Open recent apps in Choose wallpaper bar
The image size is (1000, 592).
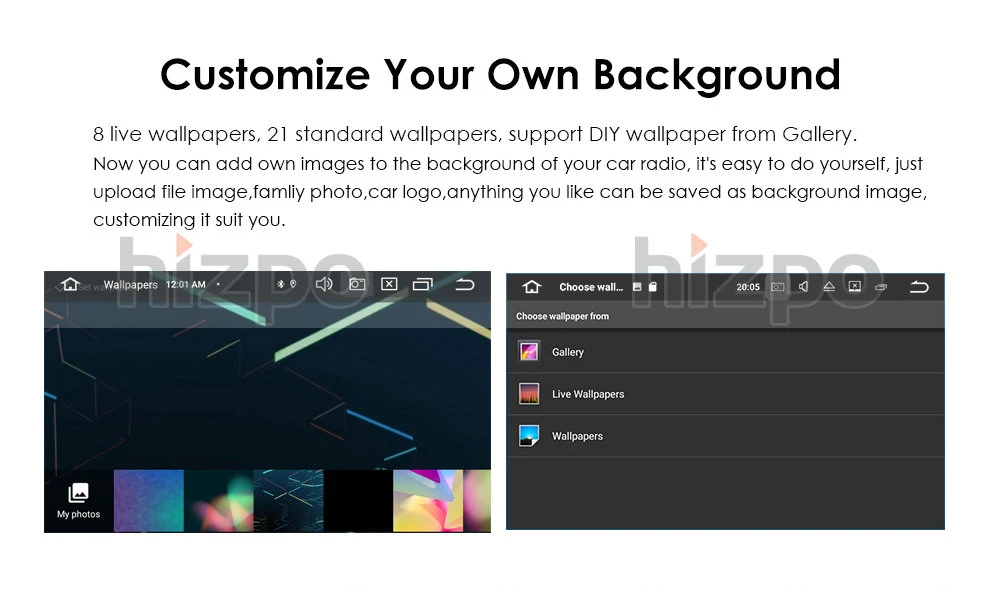pyautogui.click(x=881, y=287)
